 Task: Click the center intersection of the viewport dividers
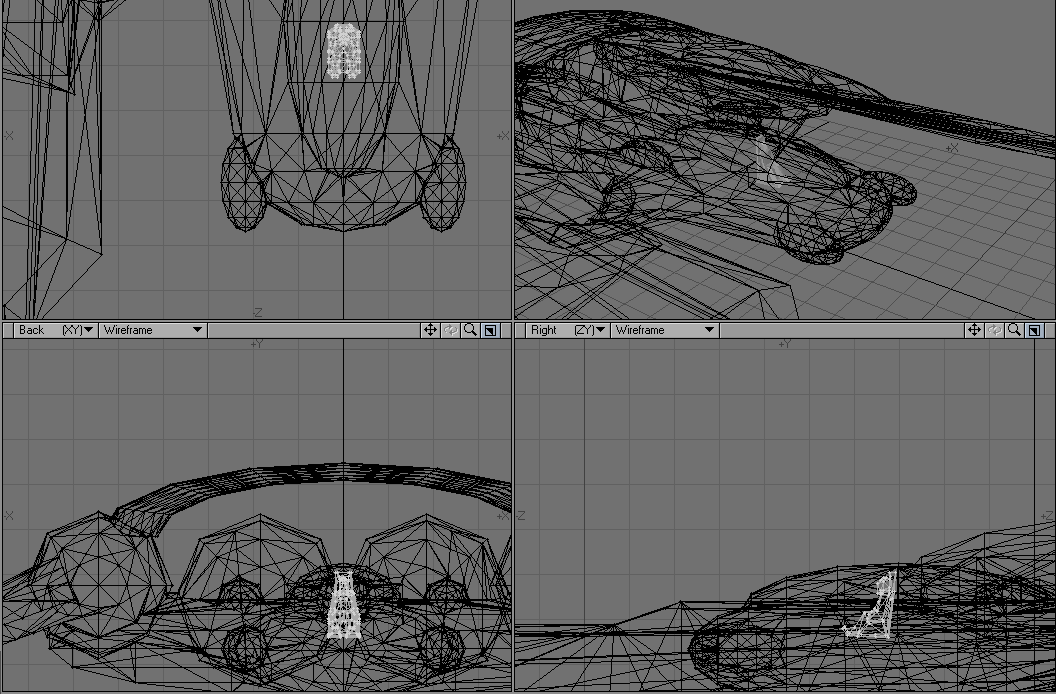click(x=513, y=329)
